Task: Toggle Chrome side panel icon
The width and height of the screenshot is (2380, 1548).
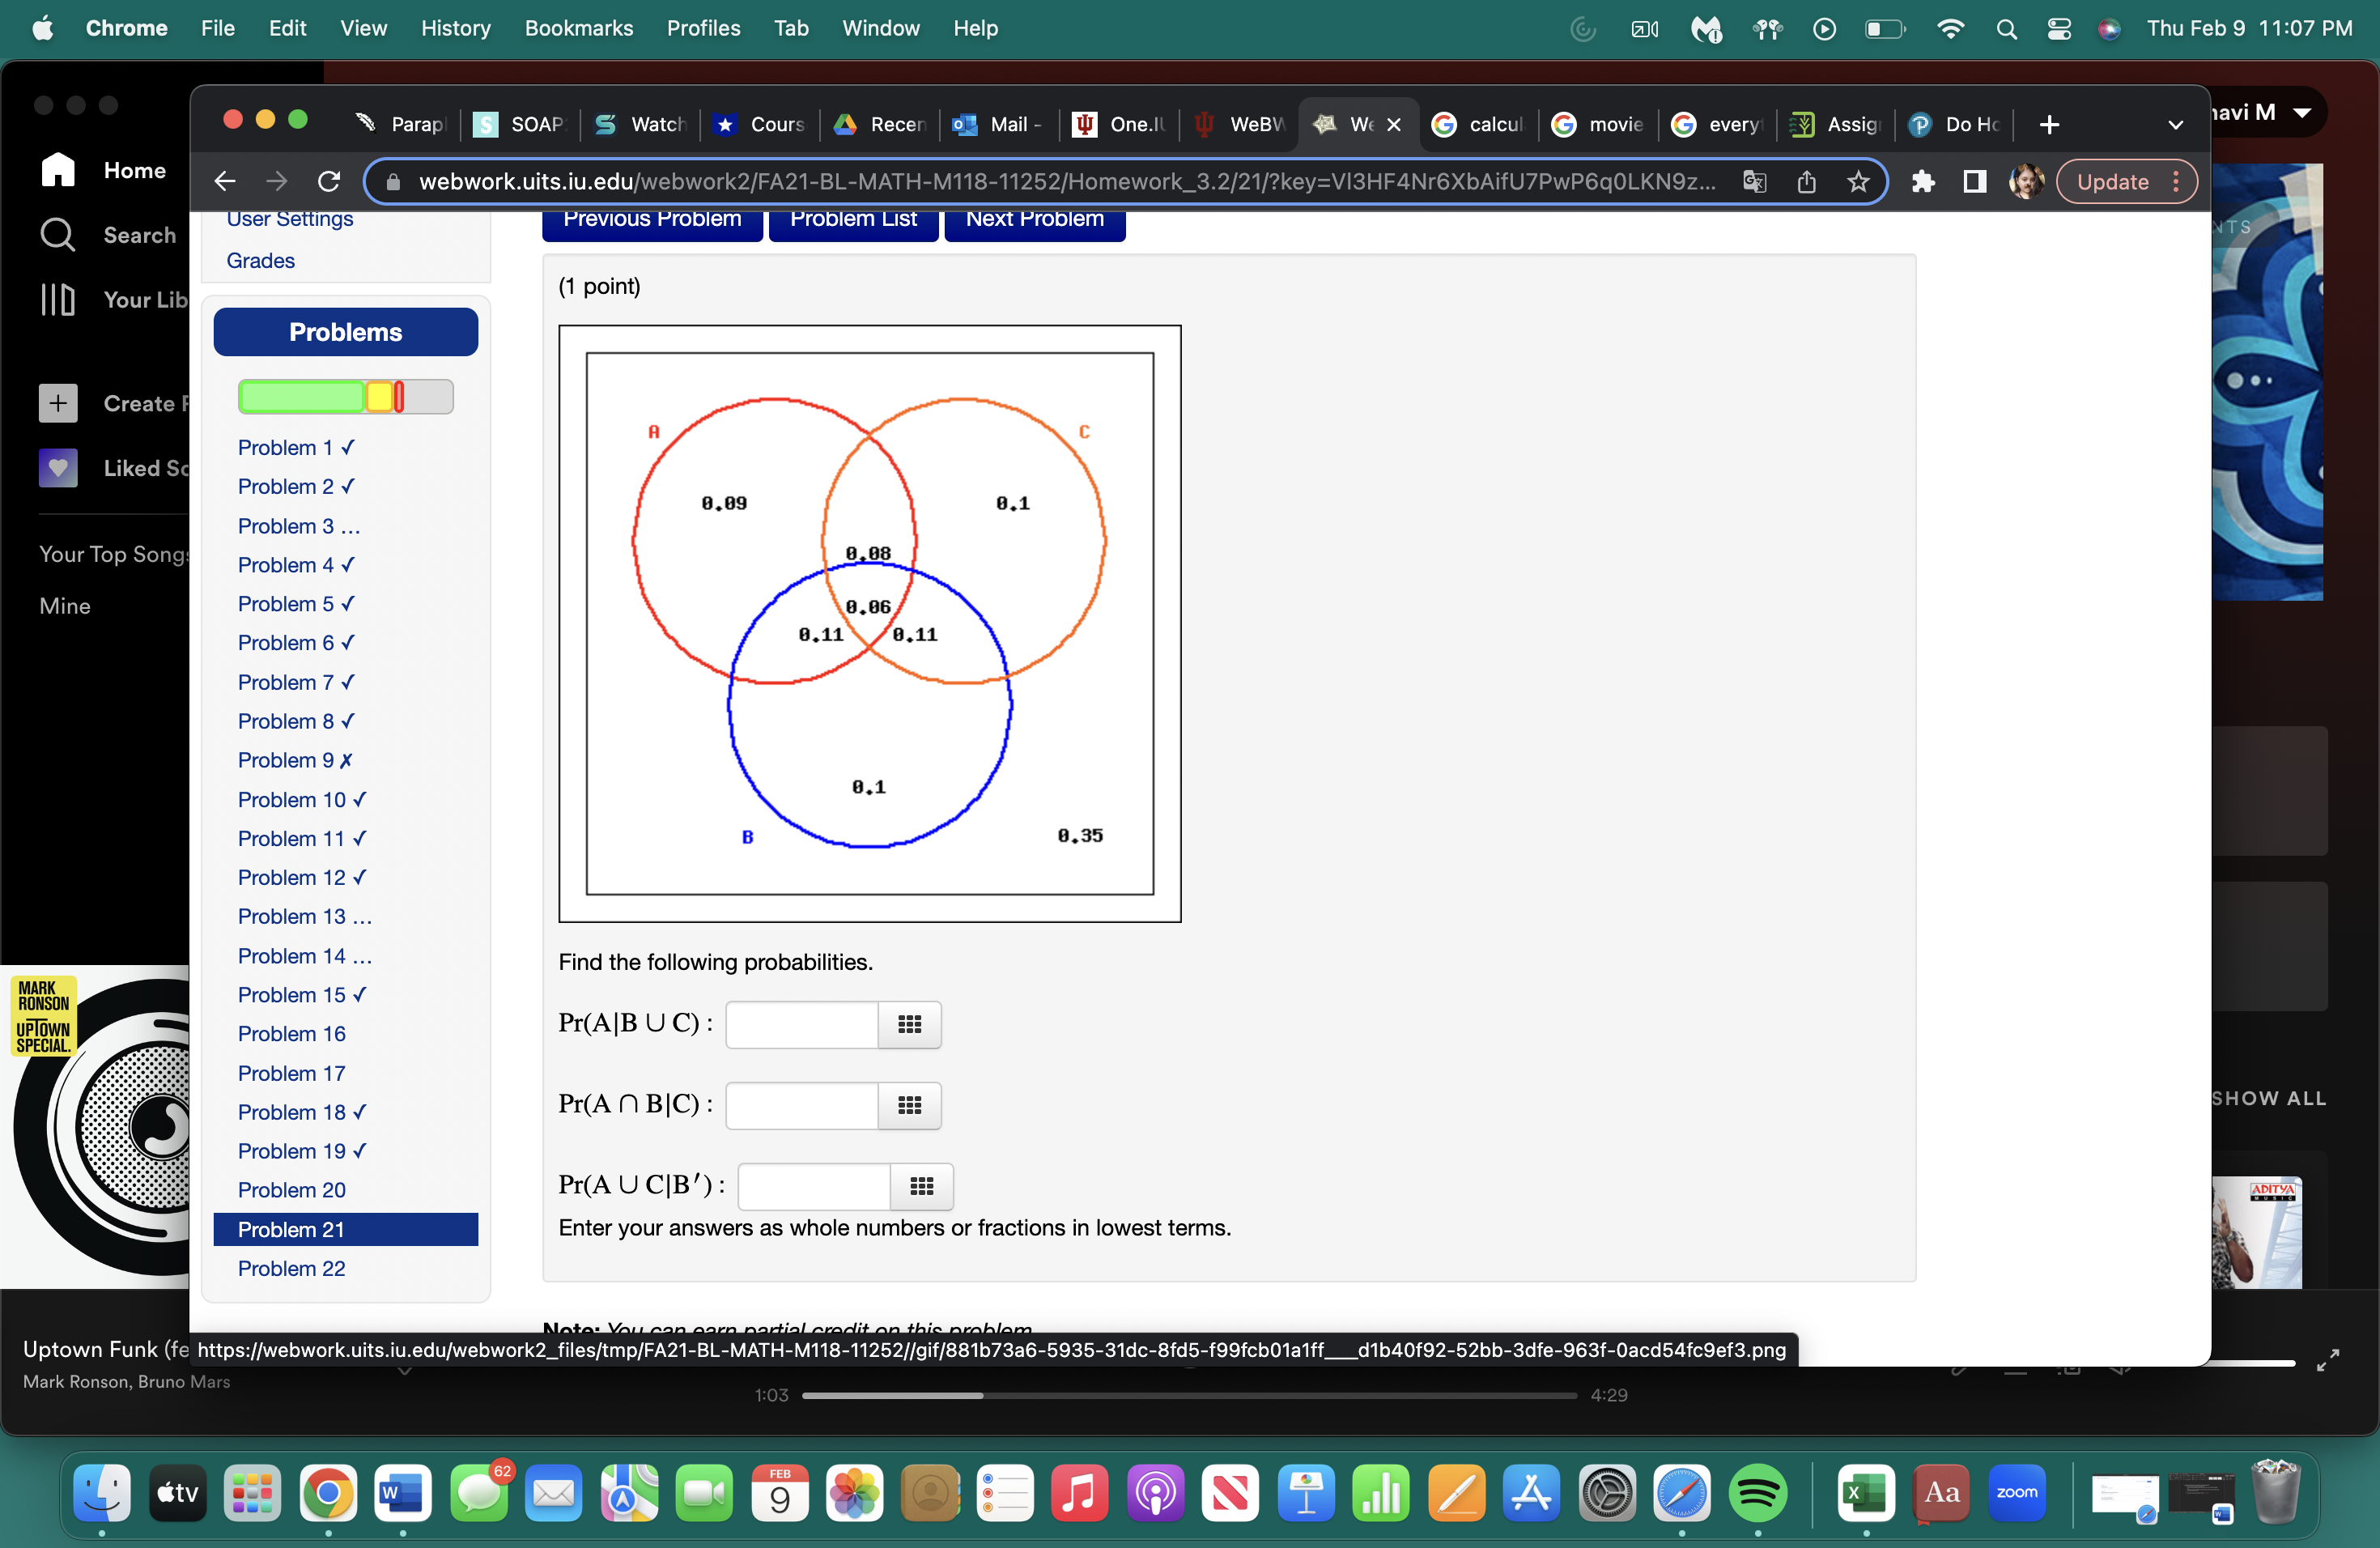Action: [x=1974, y=181]
